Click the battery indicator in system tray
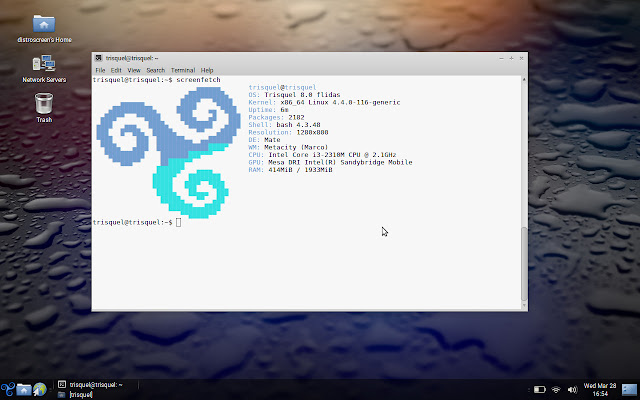 coord(540,390)
